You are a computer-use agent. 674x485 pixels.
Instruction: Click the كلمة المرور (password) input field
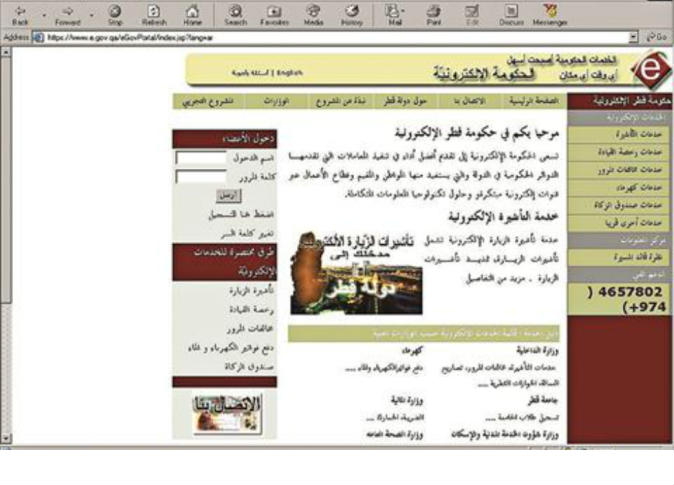pyautogui.click(x=201, y=176)
